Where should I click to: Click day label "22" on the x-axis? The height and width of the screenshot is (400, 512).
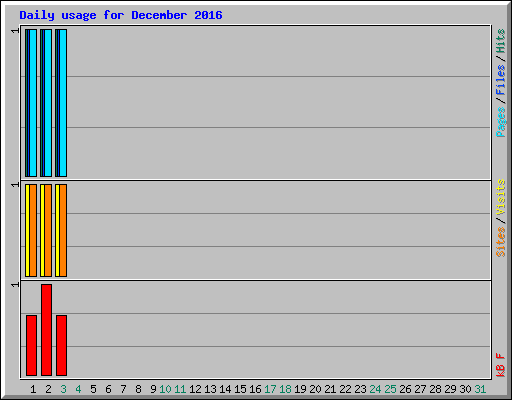(345, 389)
